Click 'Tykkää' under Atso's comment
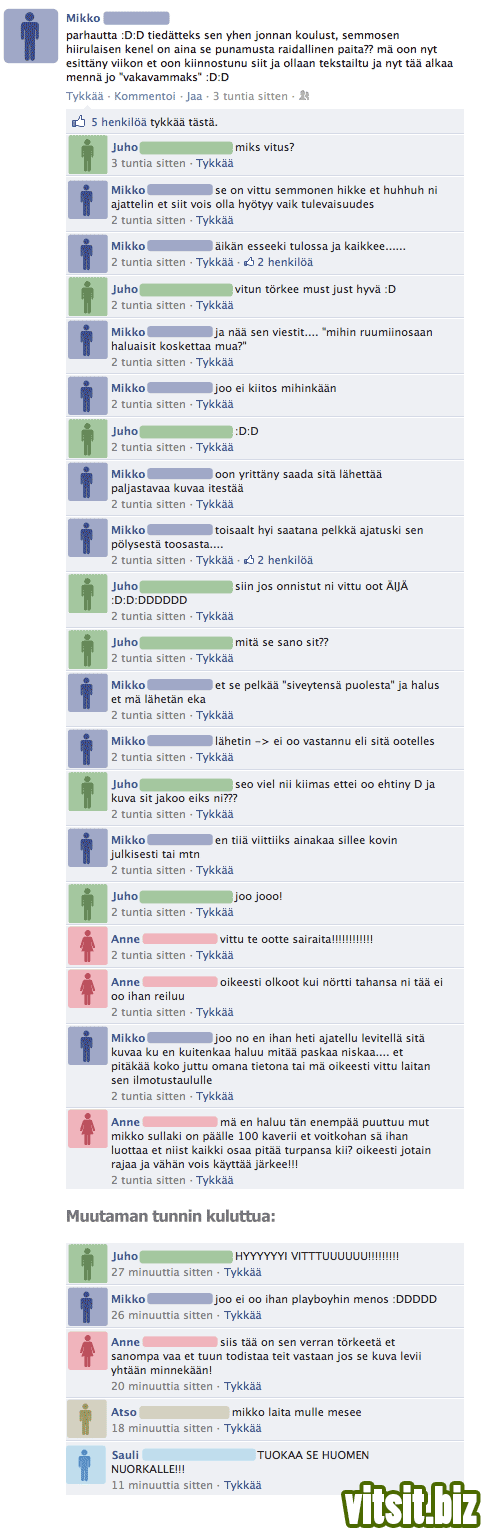This screenshot has height=1530, width=481. (243, 1428)
